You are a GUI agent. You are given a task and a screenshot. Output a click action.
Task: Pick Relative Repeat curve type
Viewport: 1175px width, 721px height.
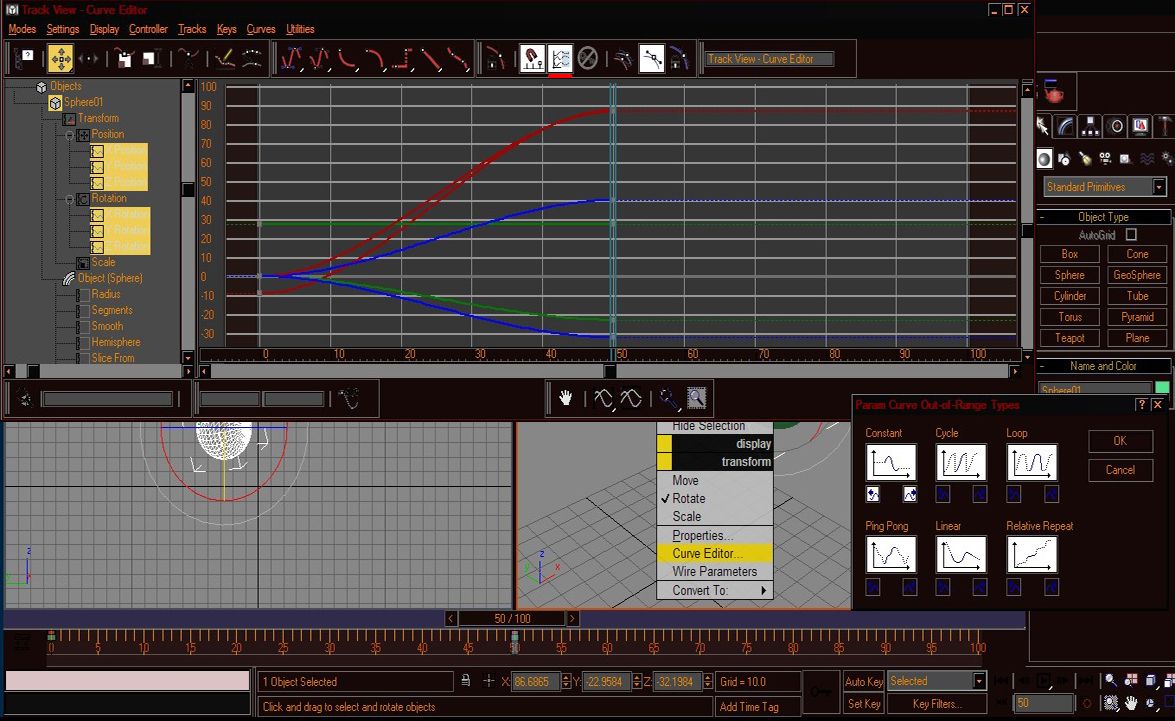click(1031, 555)
